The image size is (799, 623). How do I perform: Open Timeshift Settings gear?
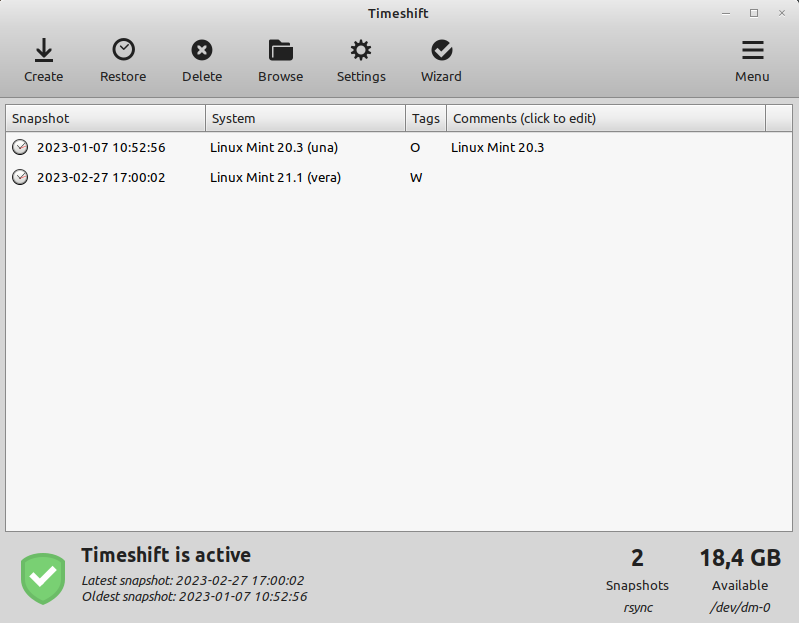361,61
